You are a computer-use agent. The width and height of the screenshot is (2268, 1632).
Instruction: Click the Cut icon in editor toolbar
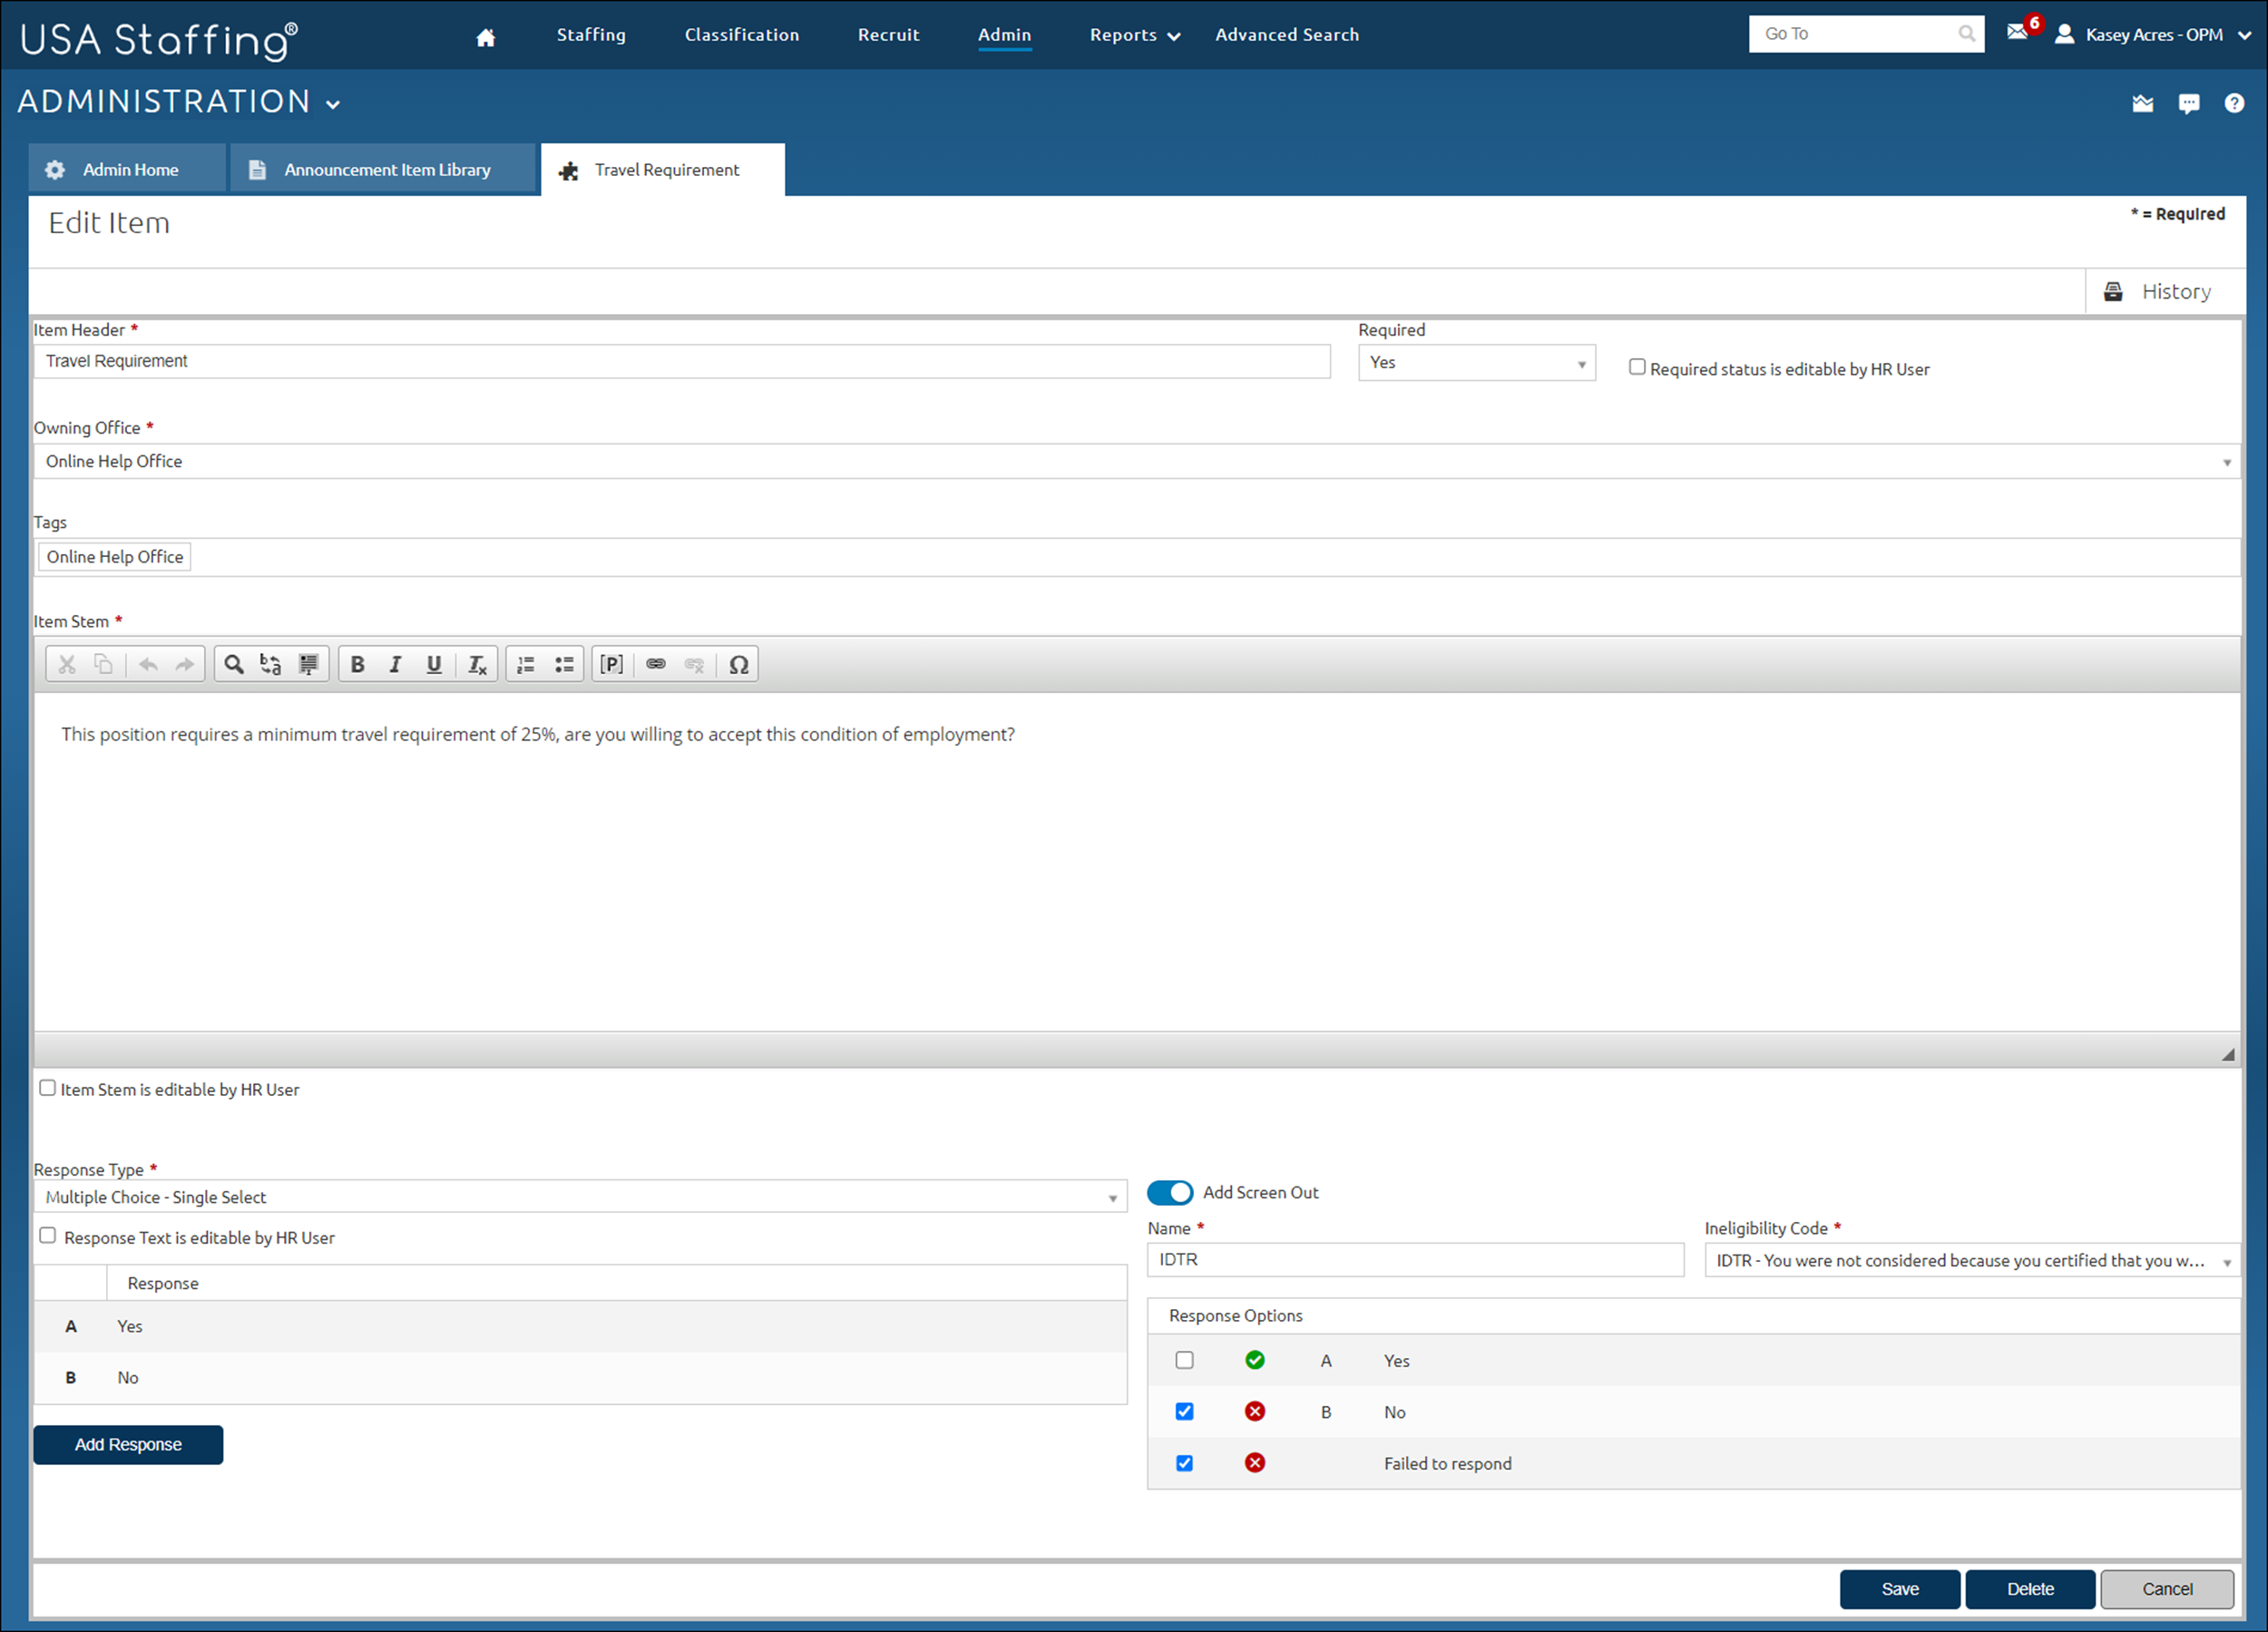point(67,664)
